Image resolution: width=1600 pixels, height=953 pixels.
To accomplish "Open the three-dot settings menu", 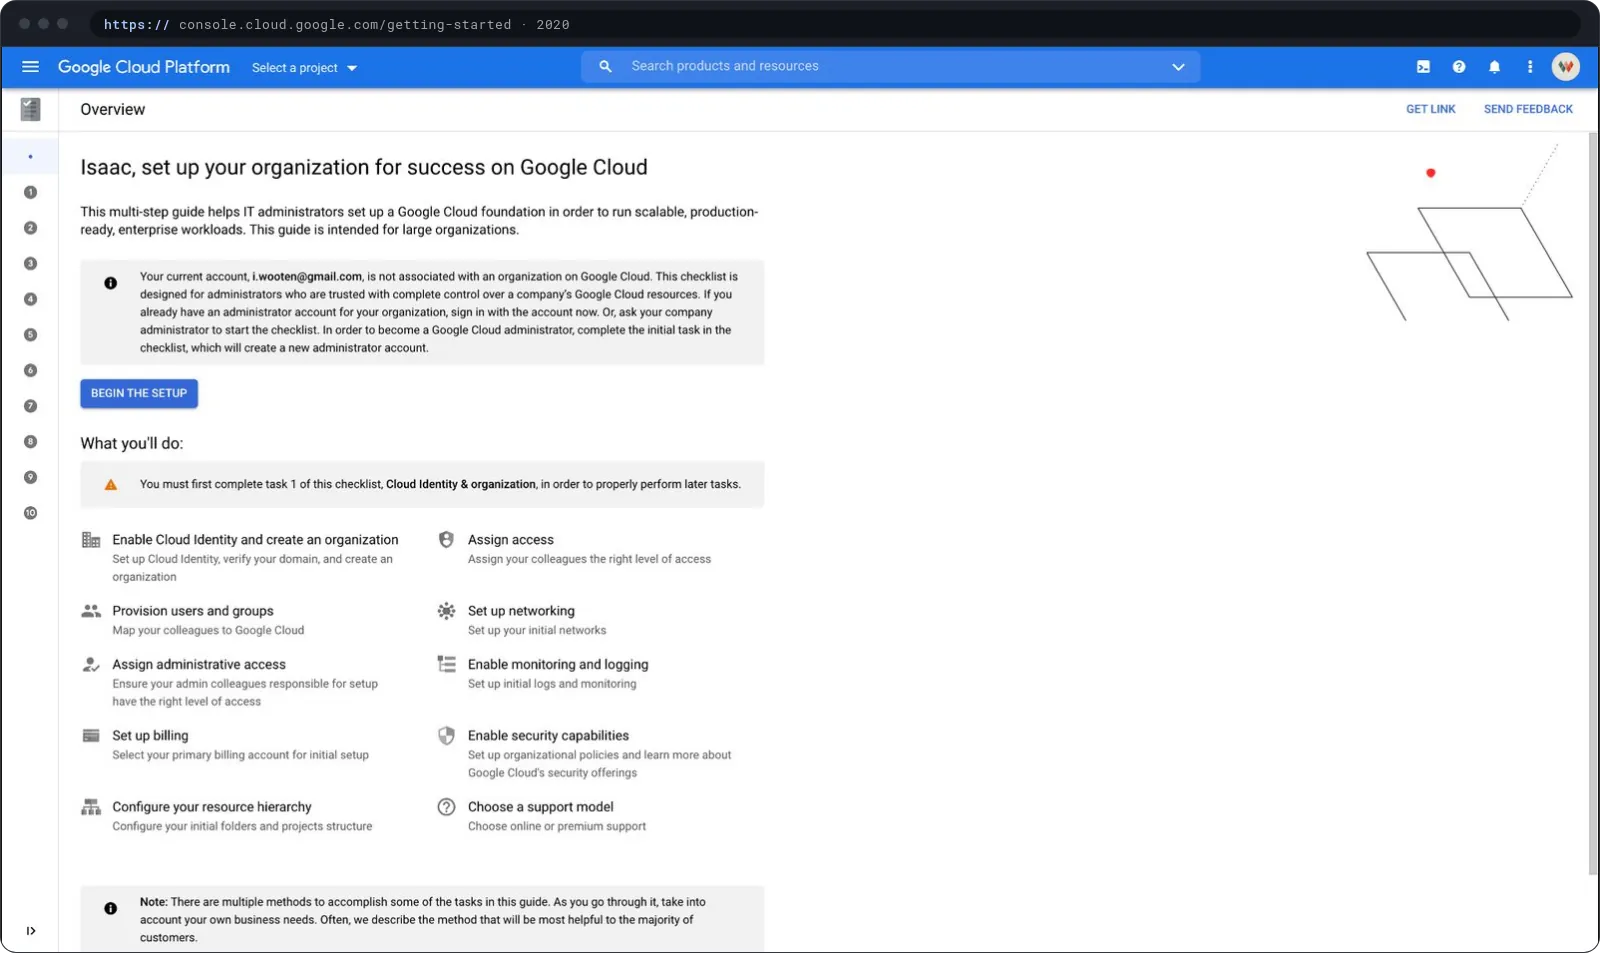I will click(x=1529, y=67).
